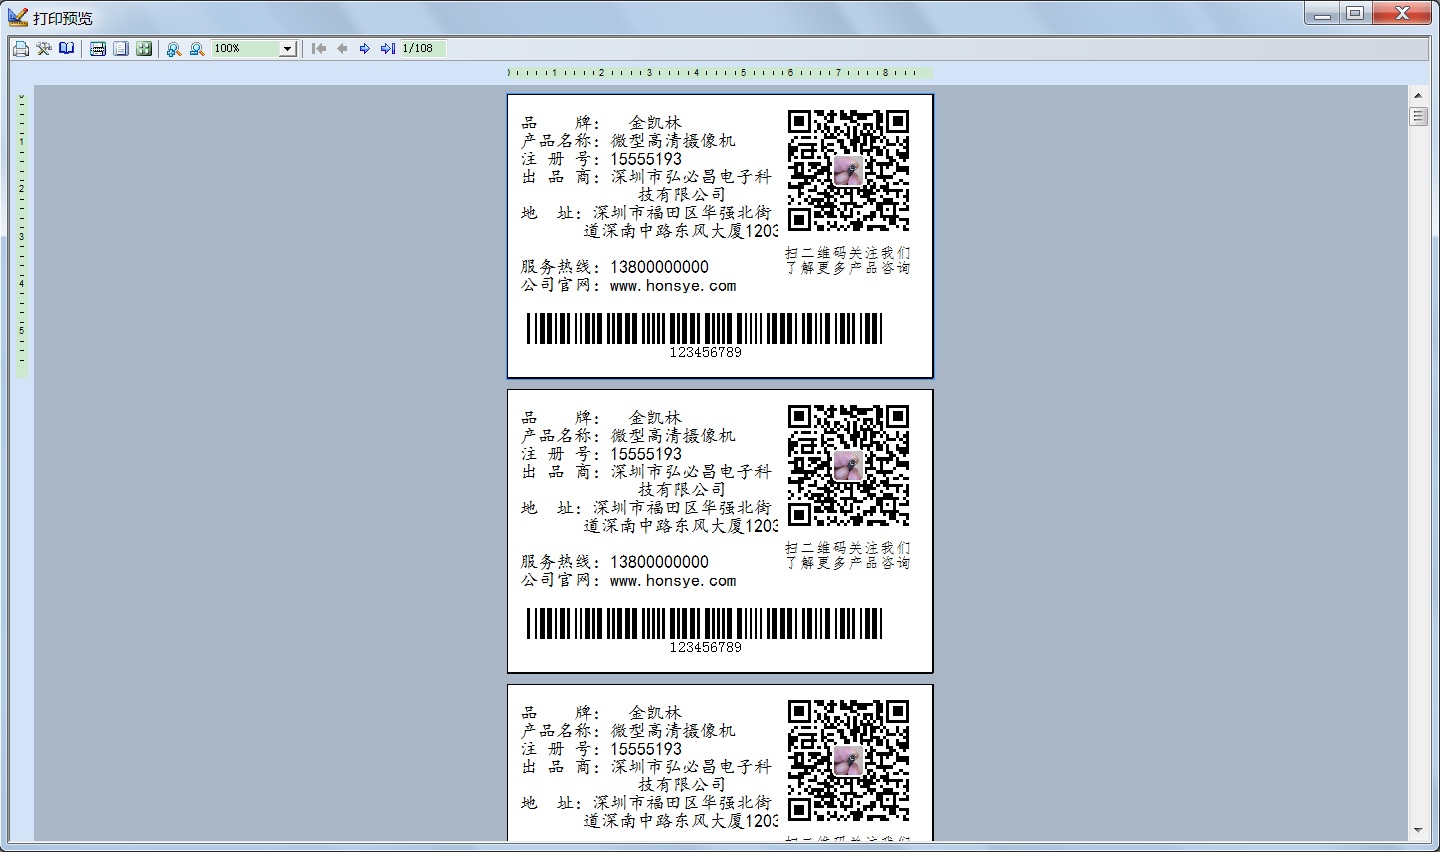Click the first label's QR code
This screenshot has height=852, width=1440.
[848, 171]
